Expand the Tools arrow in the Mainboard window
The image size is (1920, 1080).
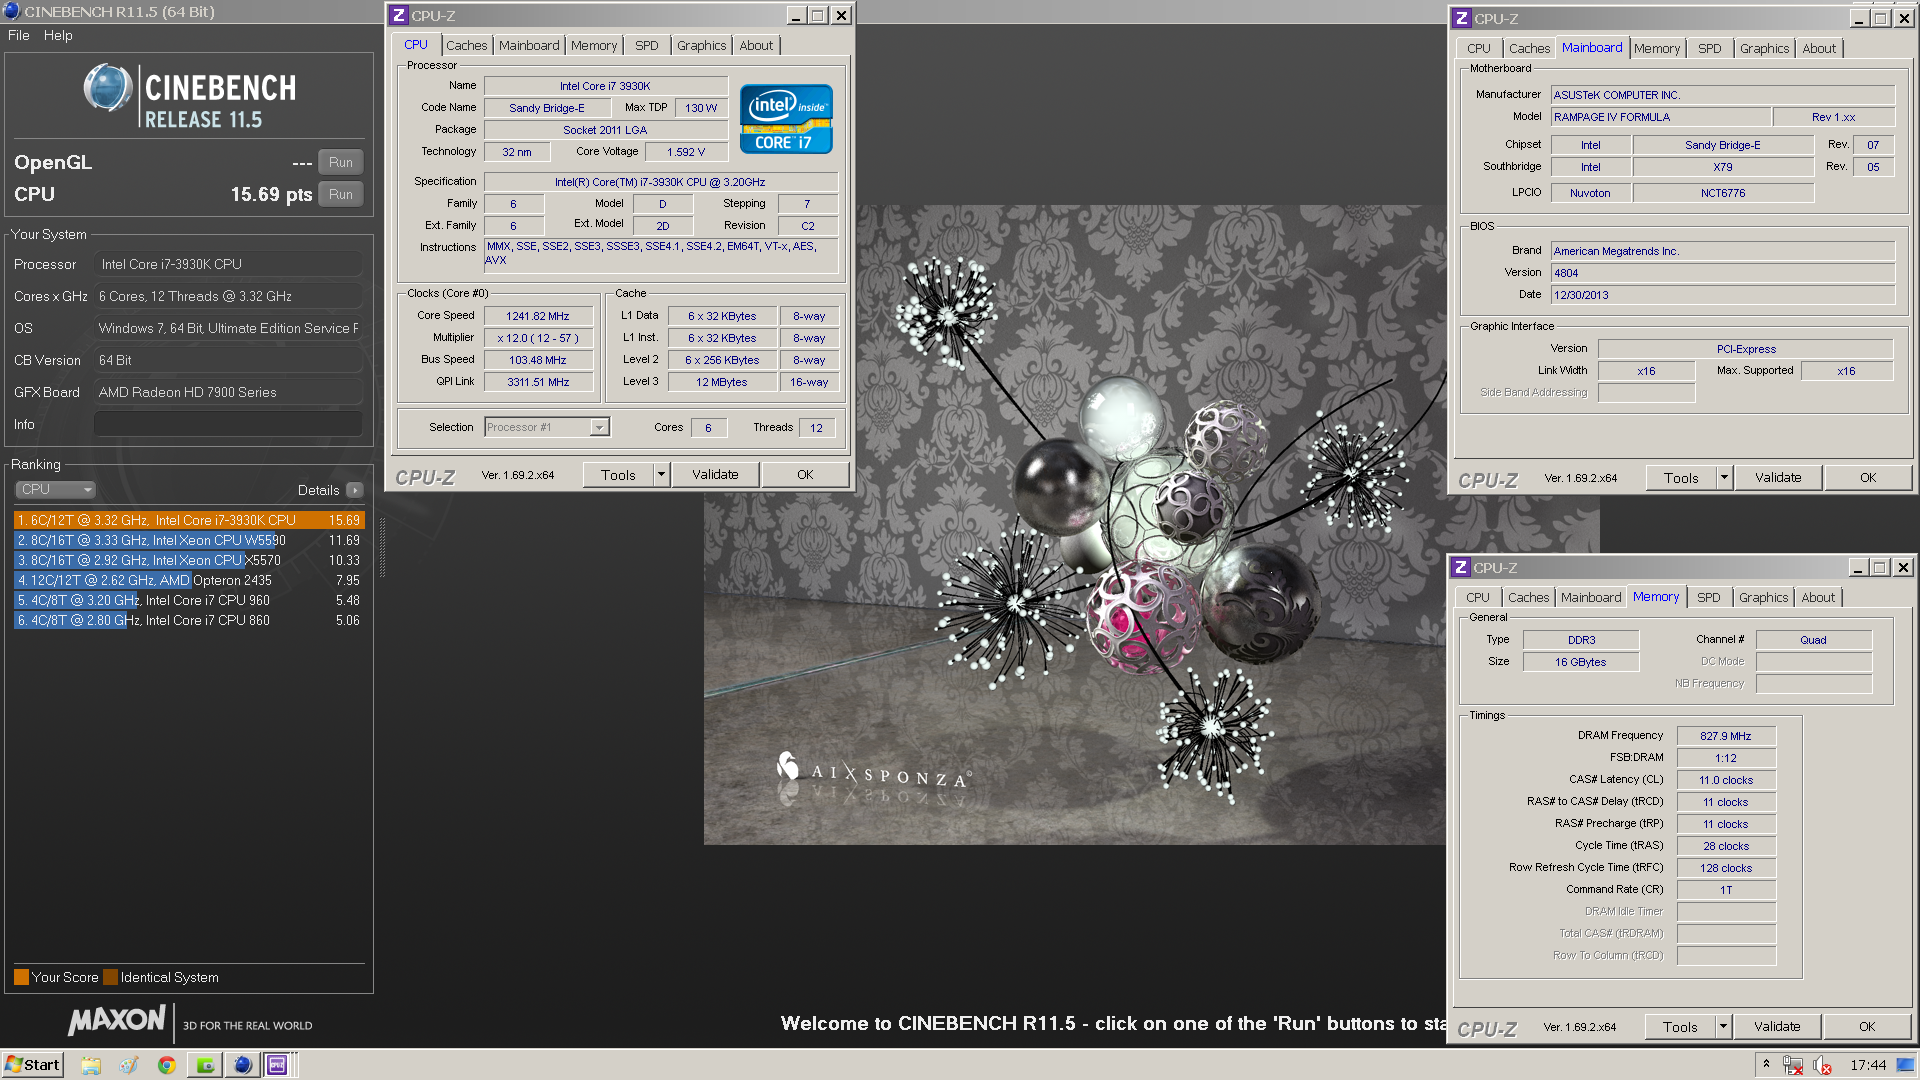(1724, 478)
